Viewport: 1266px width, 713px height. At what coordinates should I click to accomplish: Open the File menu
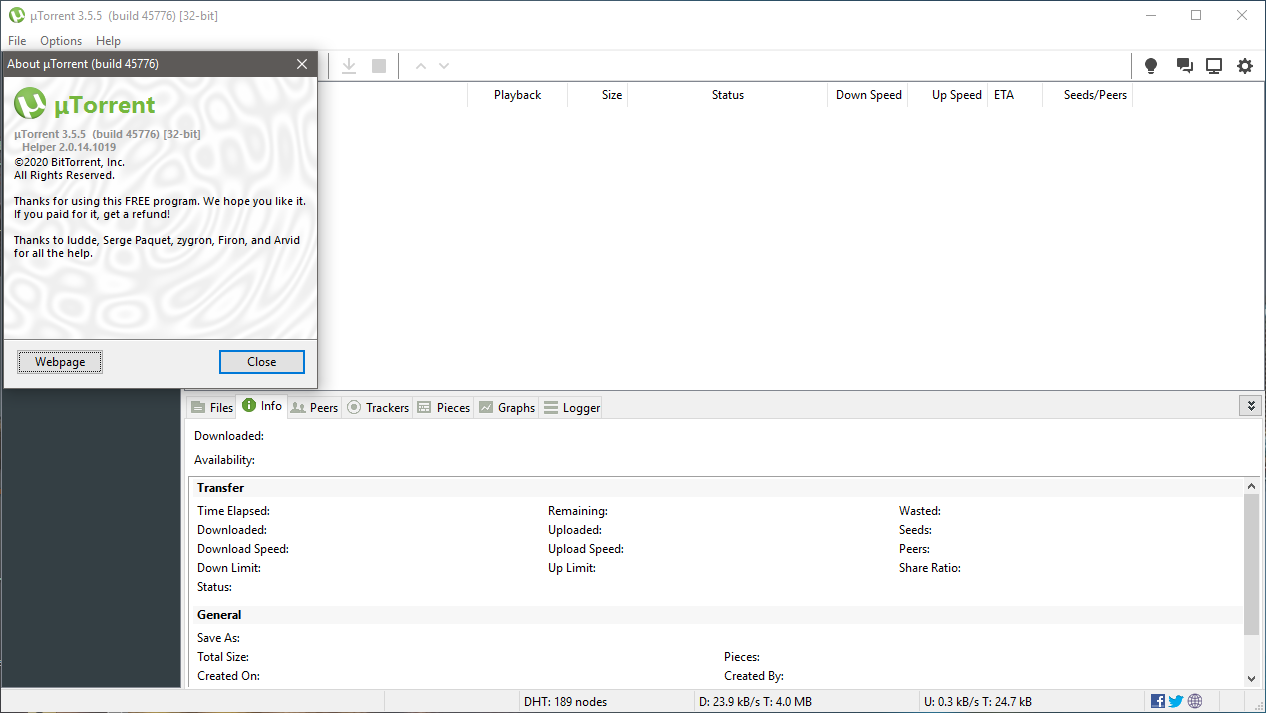[x=17, y=41]
